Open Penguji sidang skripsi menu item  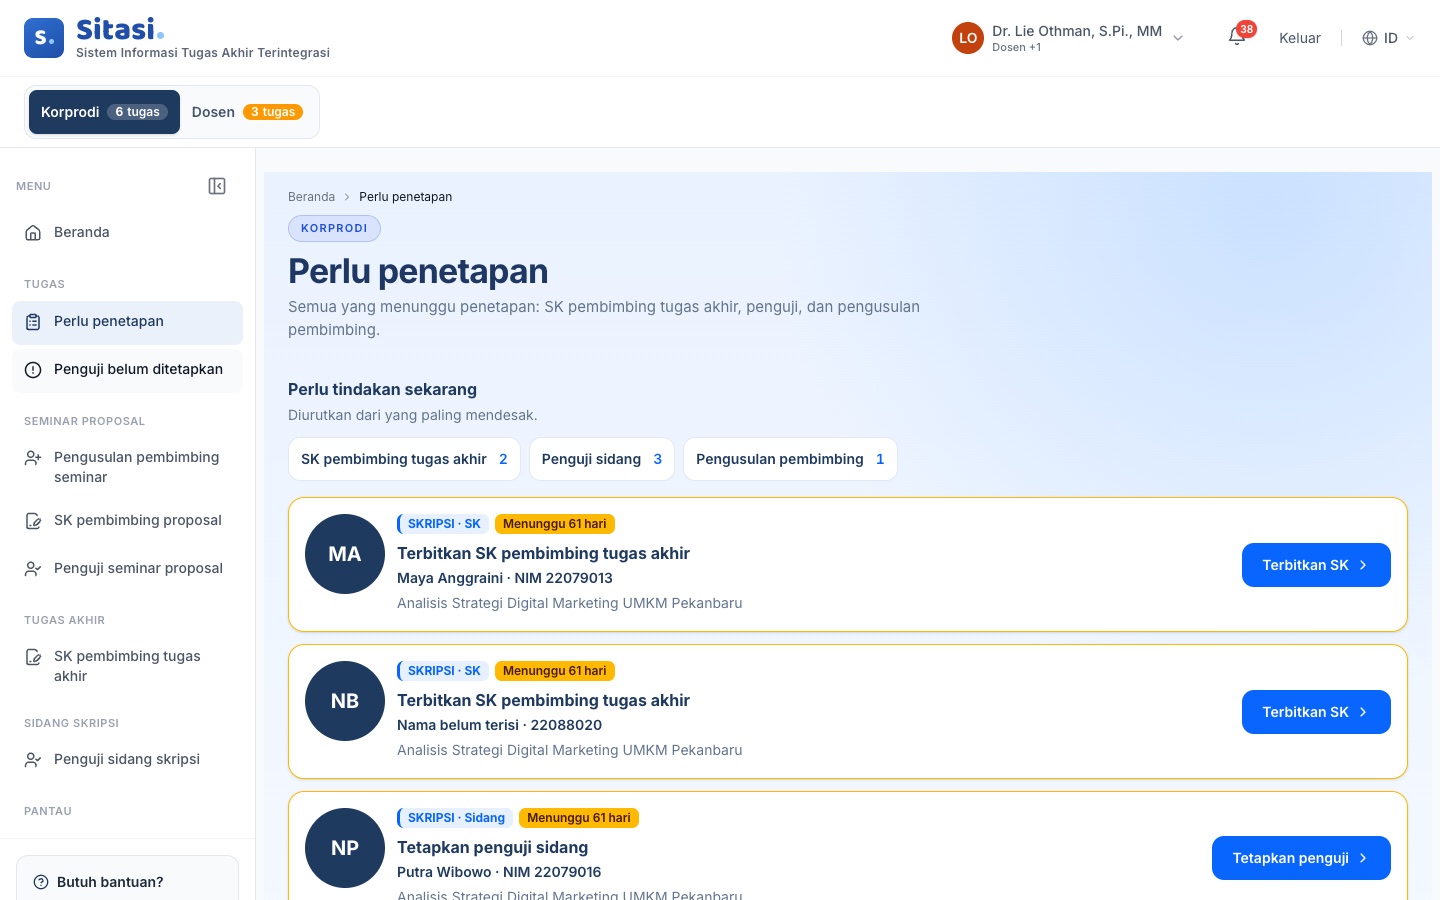coord(127,760)
